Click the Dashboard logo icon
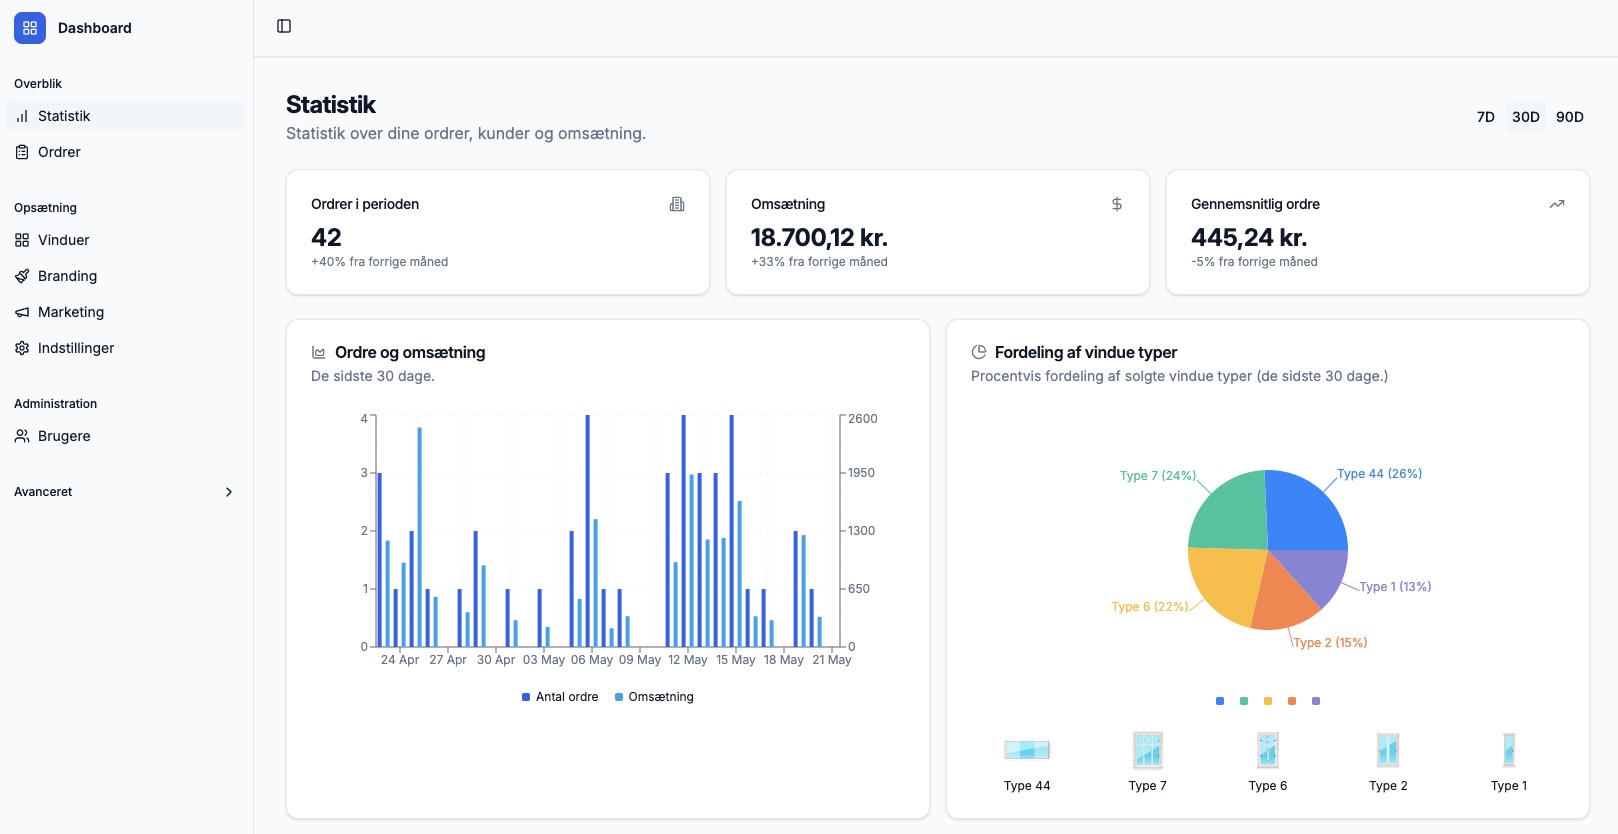This screenshot has height=834, width=1618. tap(30, 28)
